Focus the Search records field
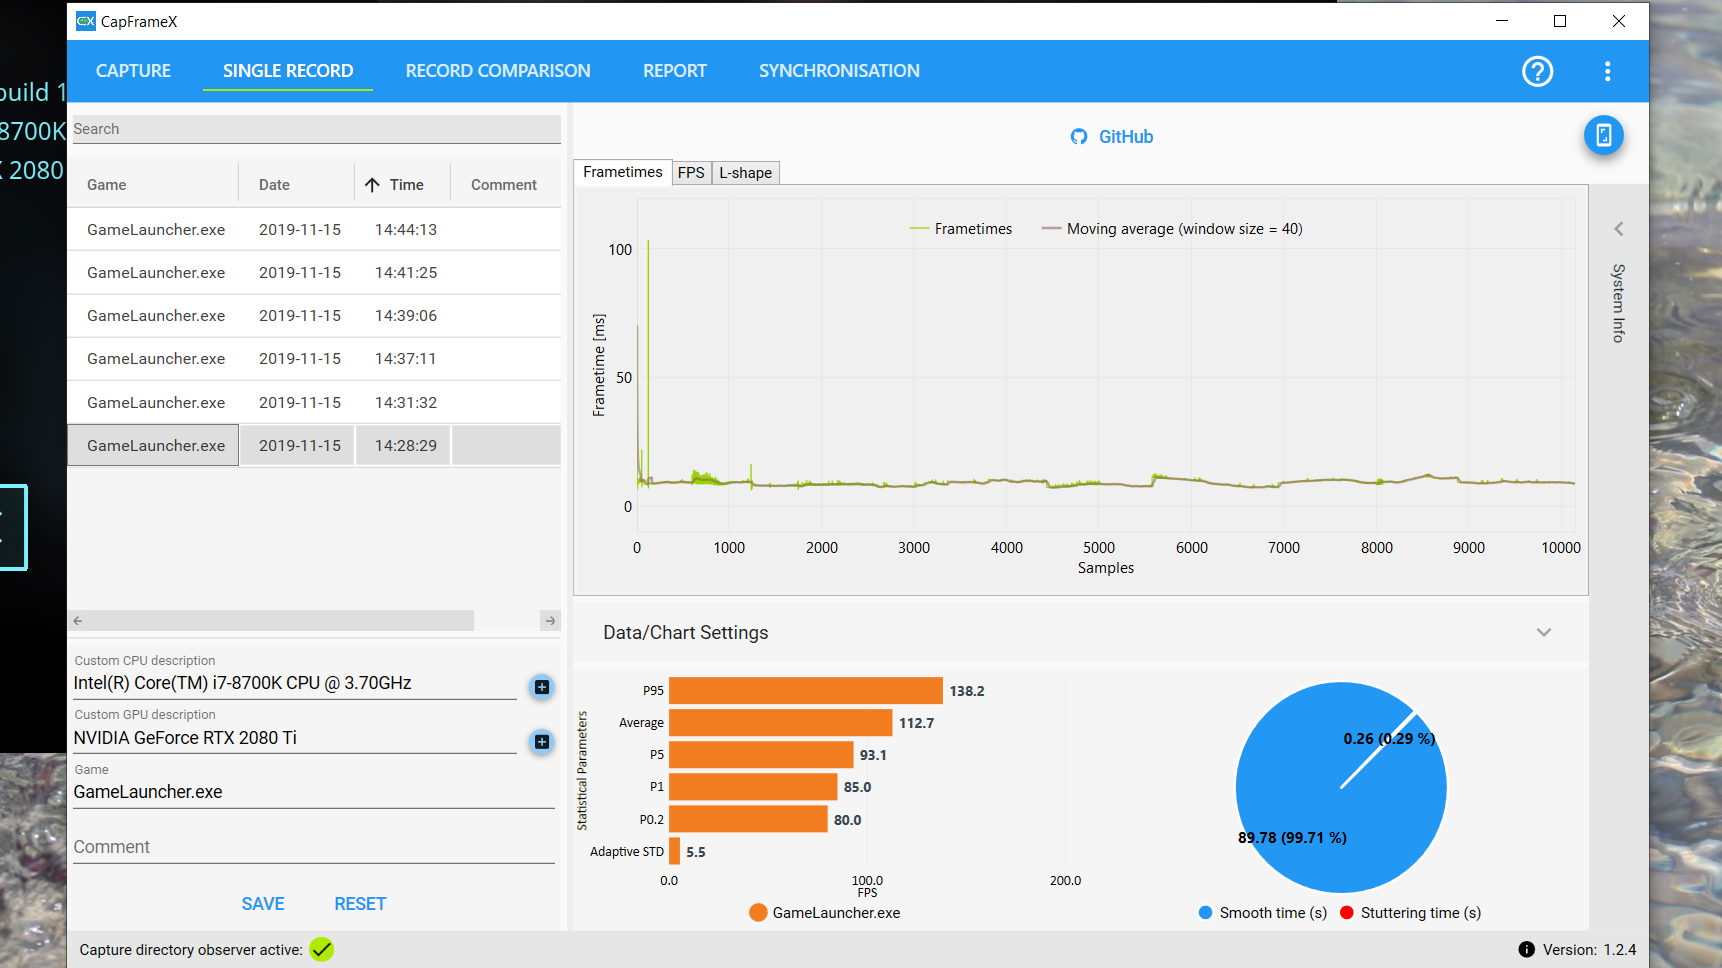Viewport: 1722px width, 968px height. pos(316,129)
